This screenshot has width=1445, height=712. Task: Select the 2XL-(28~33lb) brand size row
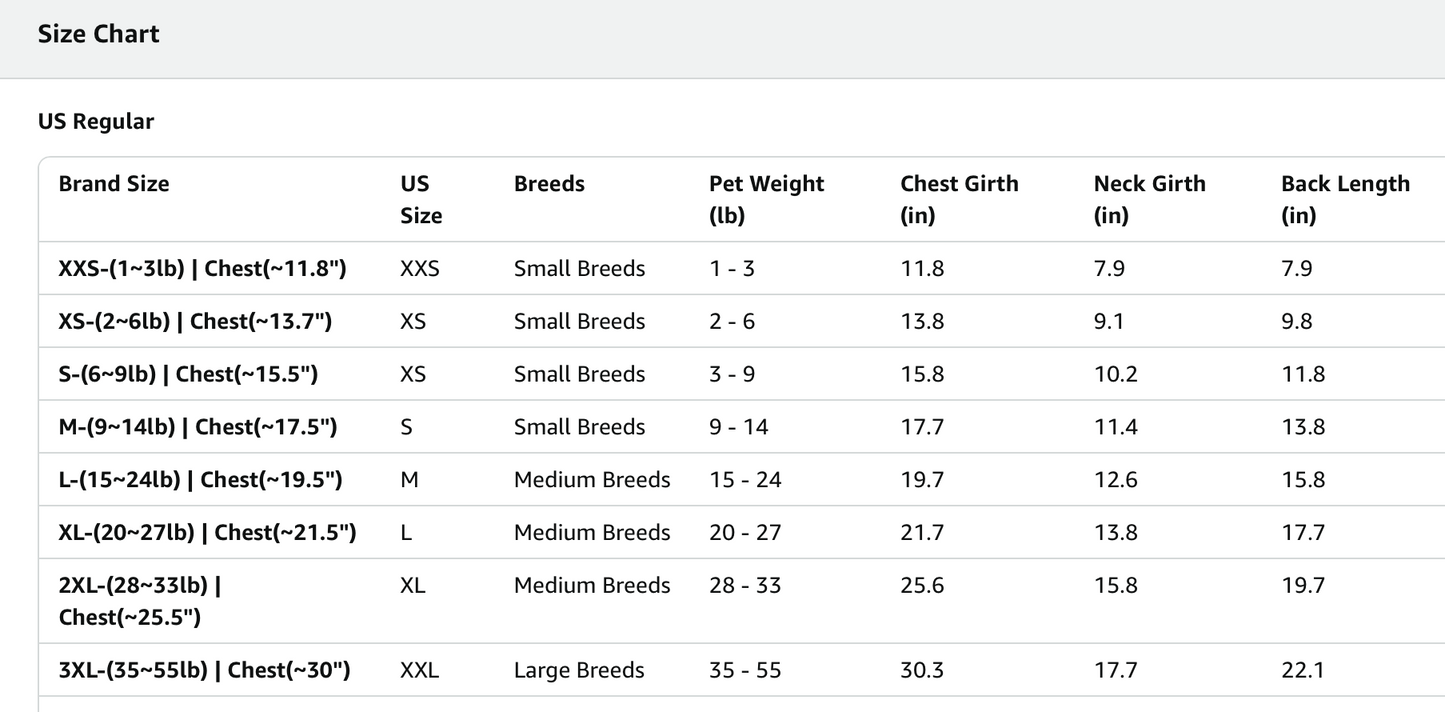pos(742,601)
